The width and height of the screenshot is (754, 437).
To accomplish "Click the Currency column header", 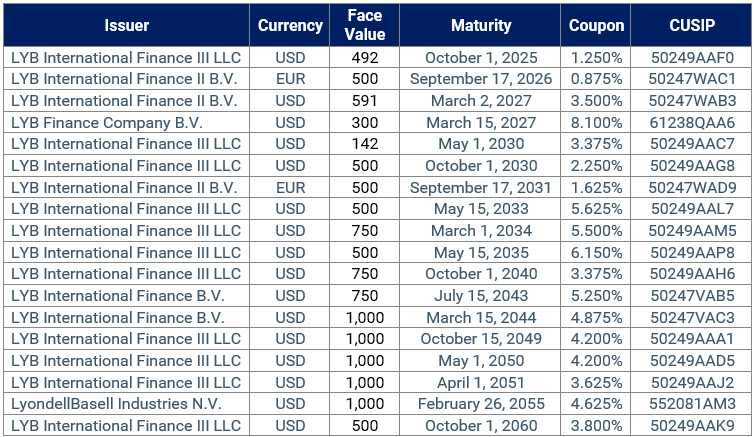I will point(290,26).
